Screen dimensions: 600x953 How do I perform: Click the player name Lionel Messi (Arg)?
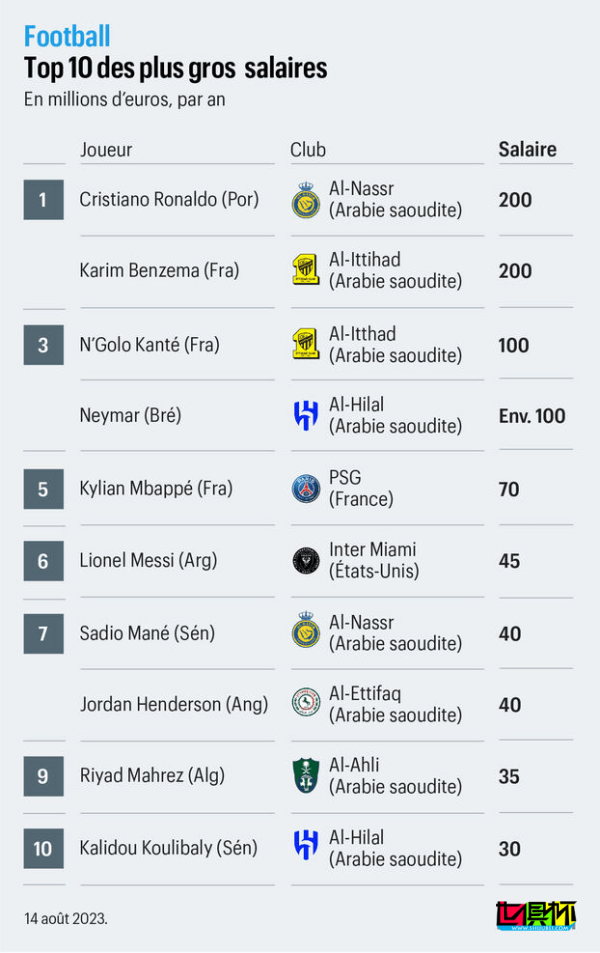tap(148, 561)
